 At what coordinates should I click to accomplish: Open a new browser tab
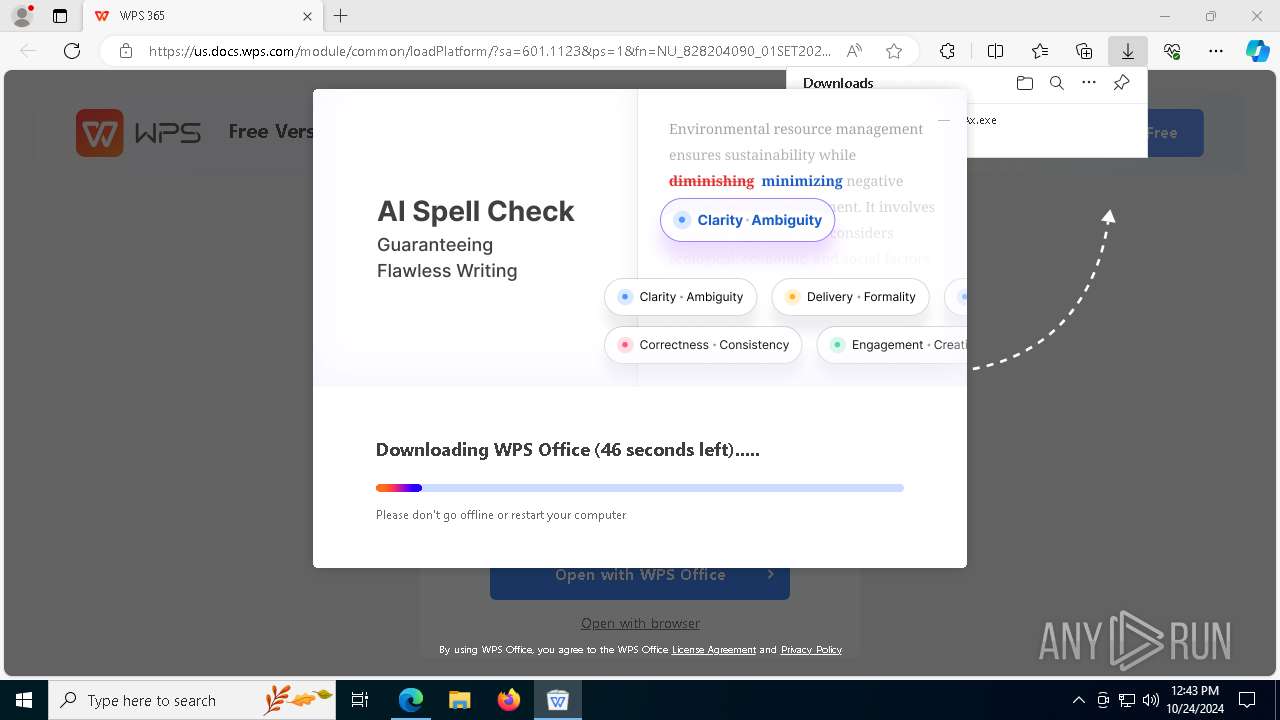(x=341, y=16)
